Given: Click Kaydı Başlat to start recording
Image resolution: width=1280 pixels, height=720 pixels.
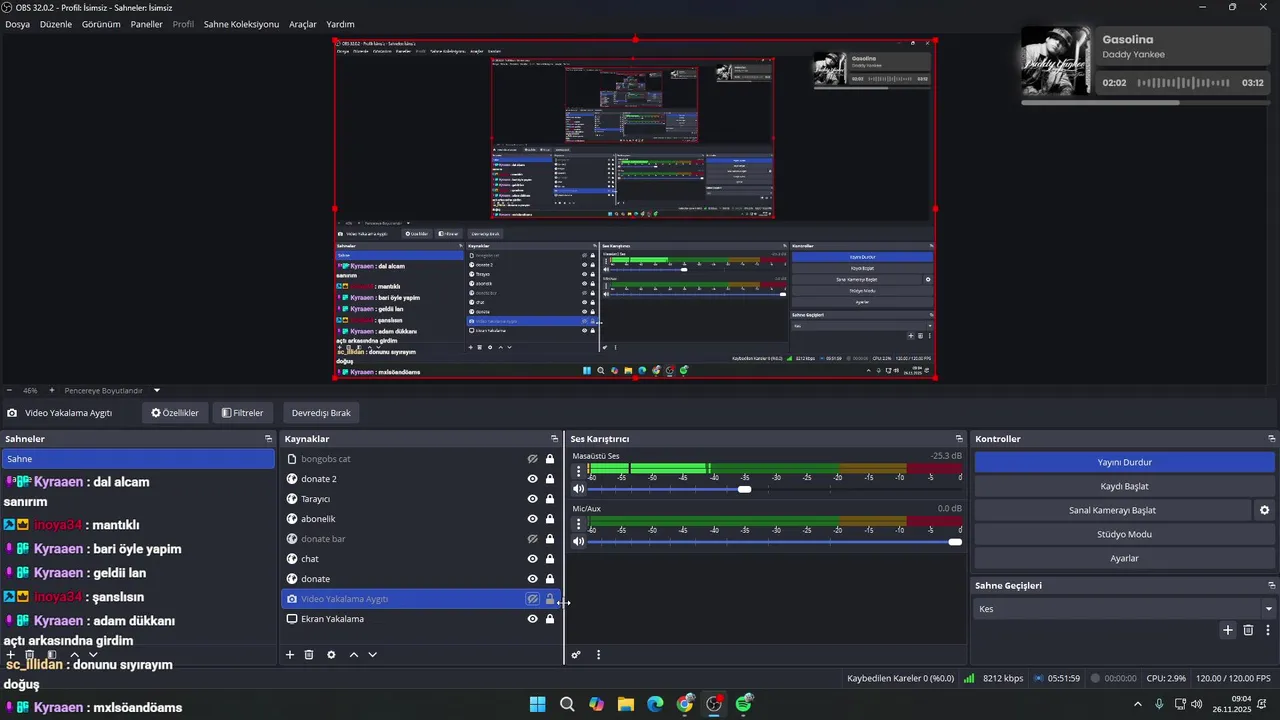Looking at the screenshot, I should tap(1124, 486).
